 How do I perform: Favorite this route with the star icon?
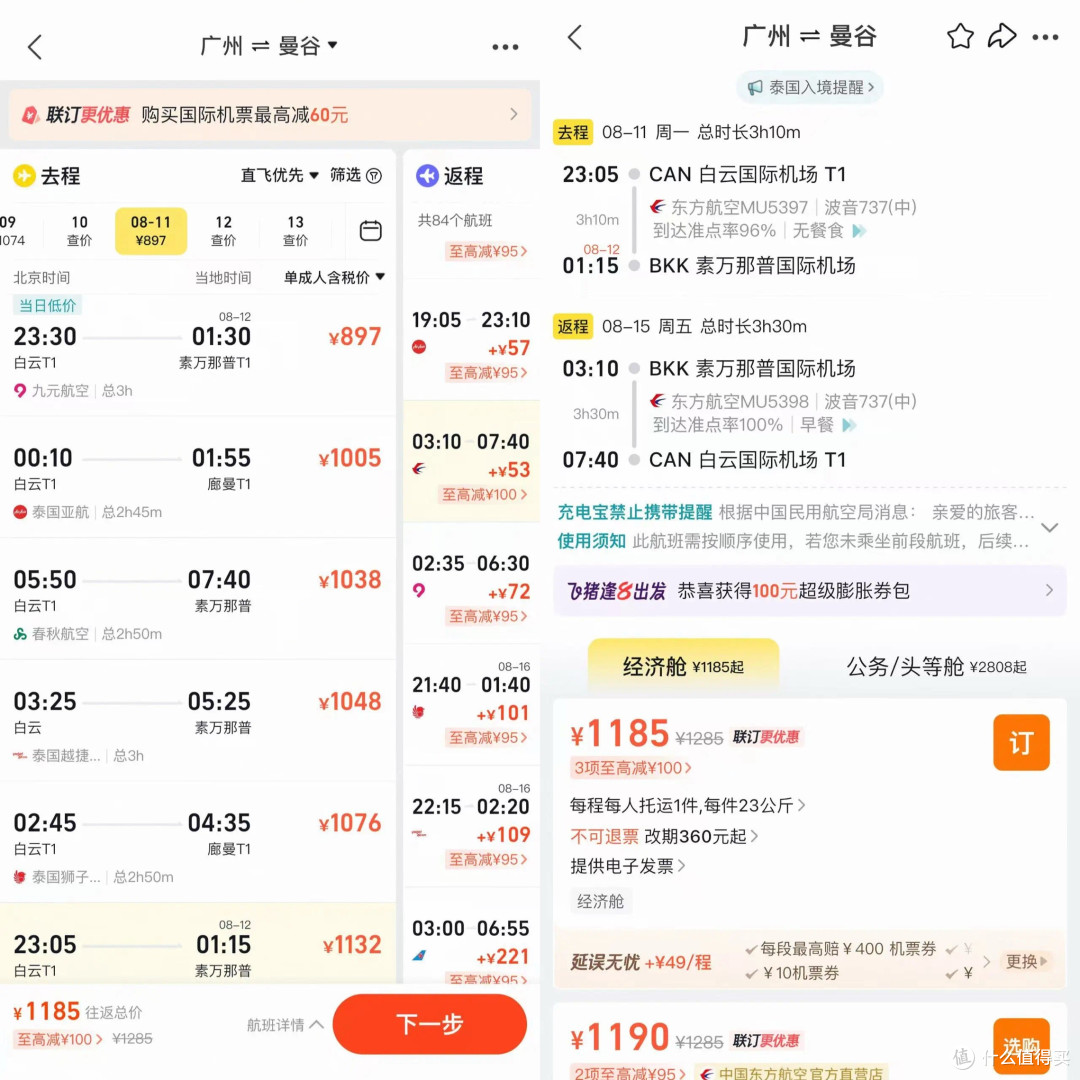(960, 37)
